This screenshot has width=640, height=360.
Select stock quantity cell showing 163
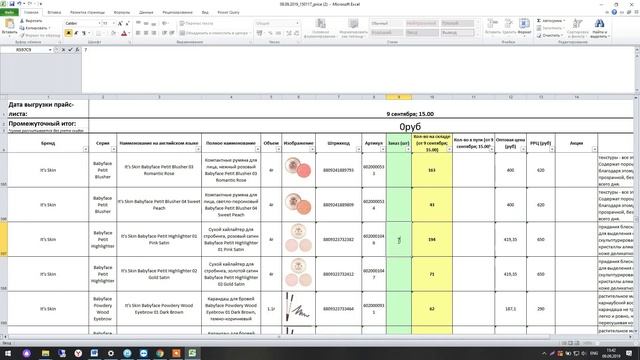click(432, 170)
